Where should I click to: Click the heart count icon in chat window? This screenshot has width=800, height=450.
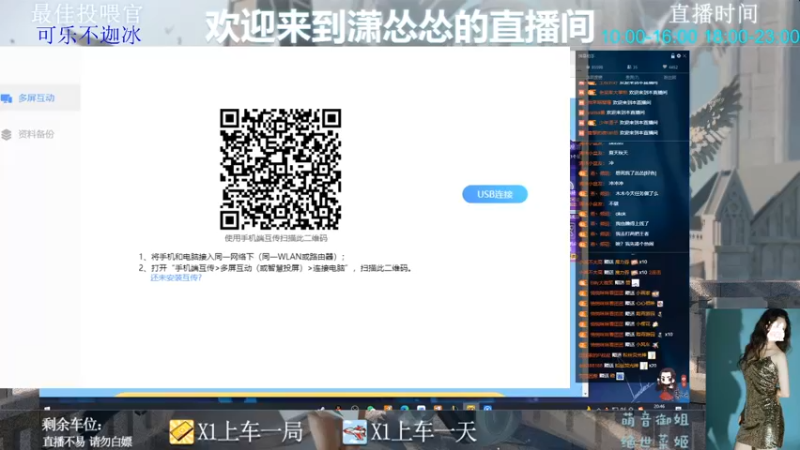point(665,67)
